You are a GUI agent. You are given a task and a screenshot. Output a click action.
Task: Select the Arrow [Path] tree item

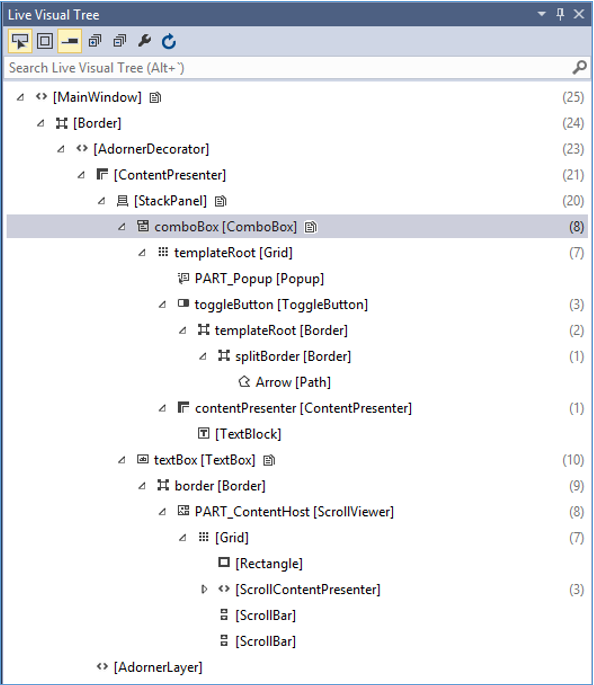click(x=284, y=382)
